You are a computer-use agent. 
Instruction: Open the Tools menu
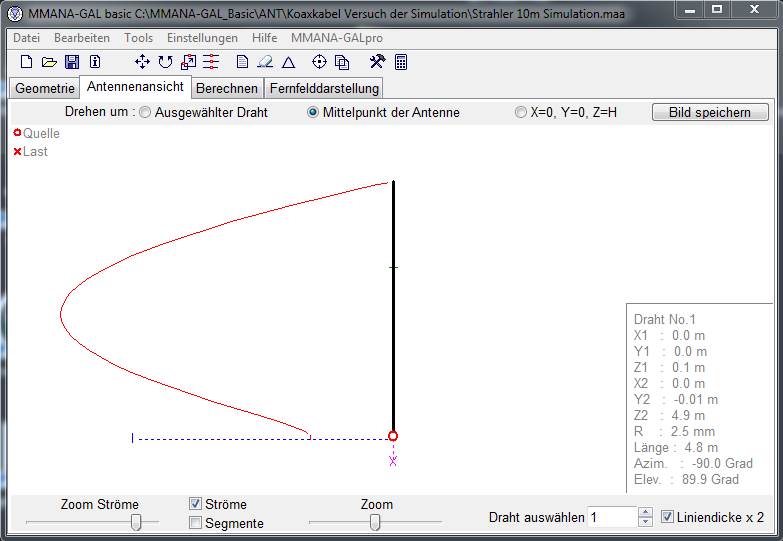click(139, 38)
